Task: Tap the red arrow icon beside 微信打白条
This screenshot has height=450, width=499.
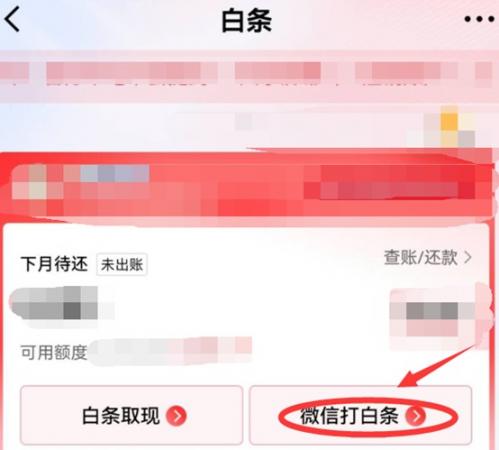Action: 415,416
